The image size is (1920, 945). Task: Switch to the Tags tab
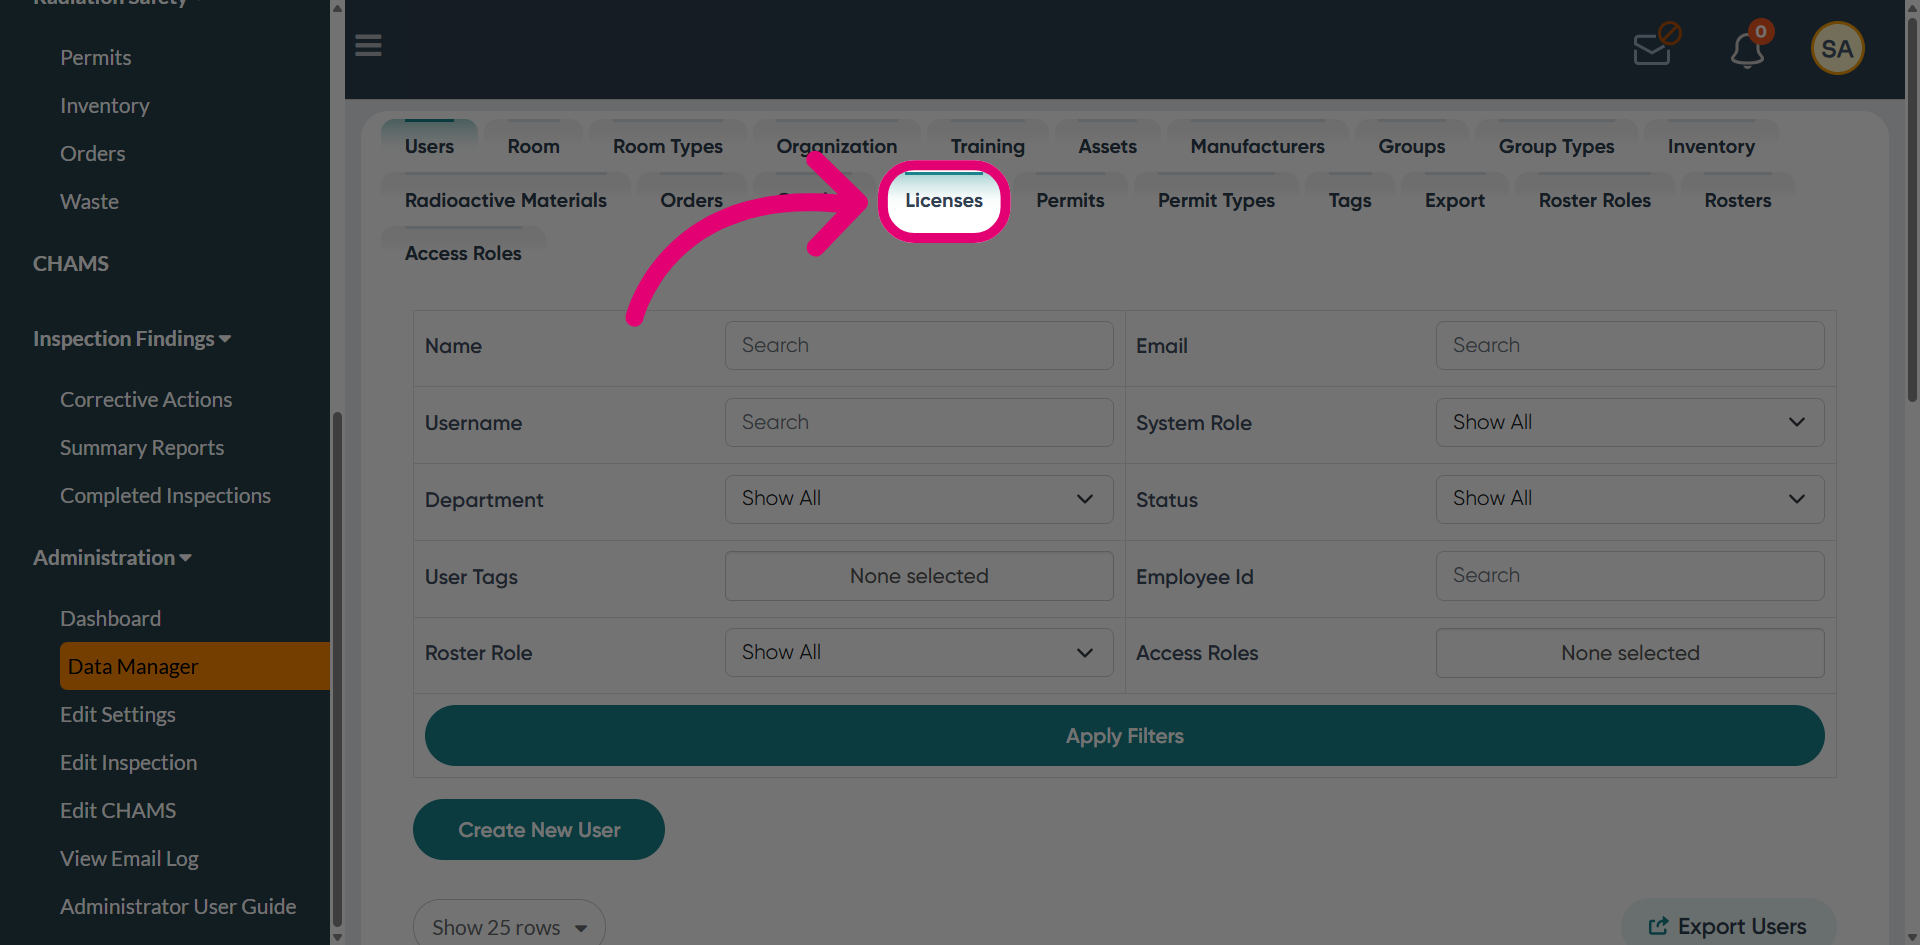point(1350,200)
